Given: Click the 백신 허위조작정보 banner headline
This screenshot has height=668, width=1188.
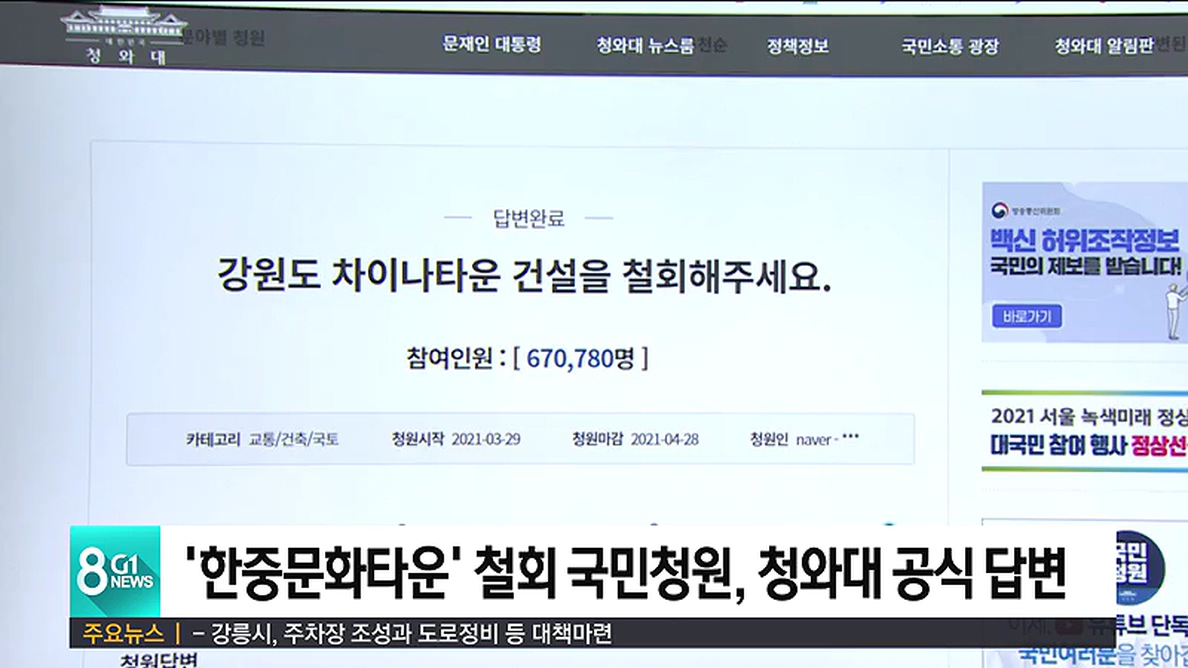Looking at the screenshot, I should tap(1086, 242).
